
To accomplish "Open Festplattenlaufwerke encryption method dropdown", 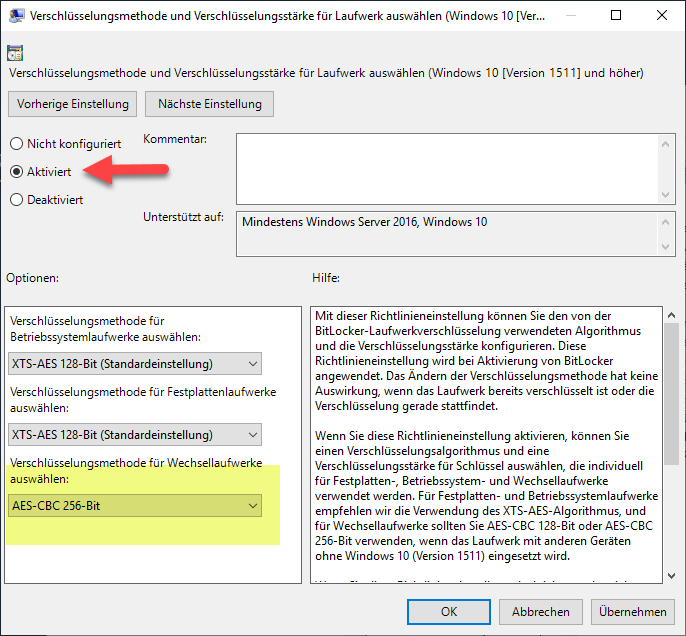I will click(135, 434).
